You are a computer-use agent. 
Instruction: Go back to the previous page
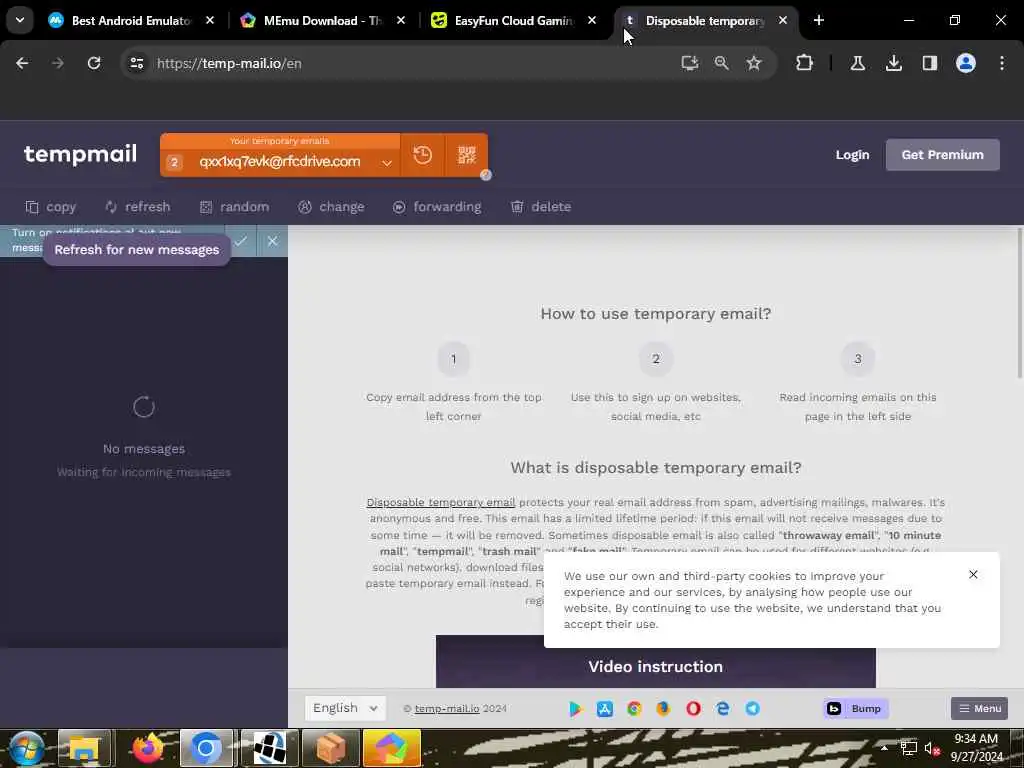[x=22, y=63]
